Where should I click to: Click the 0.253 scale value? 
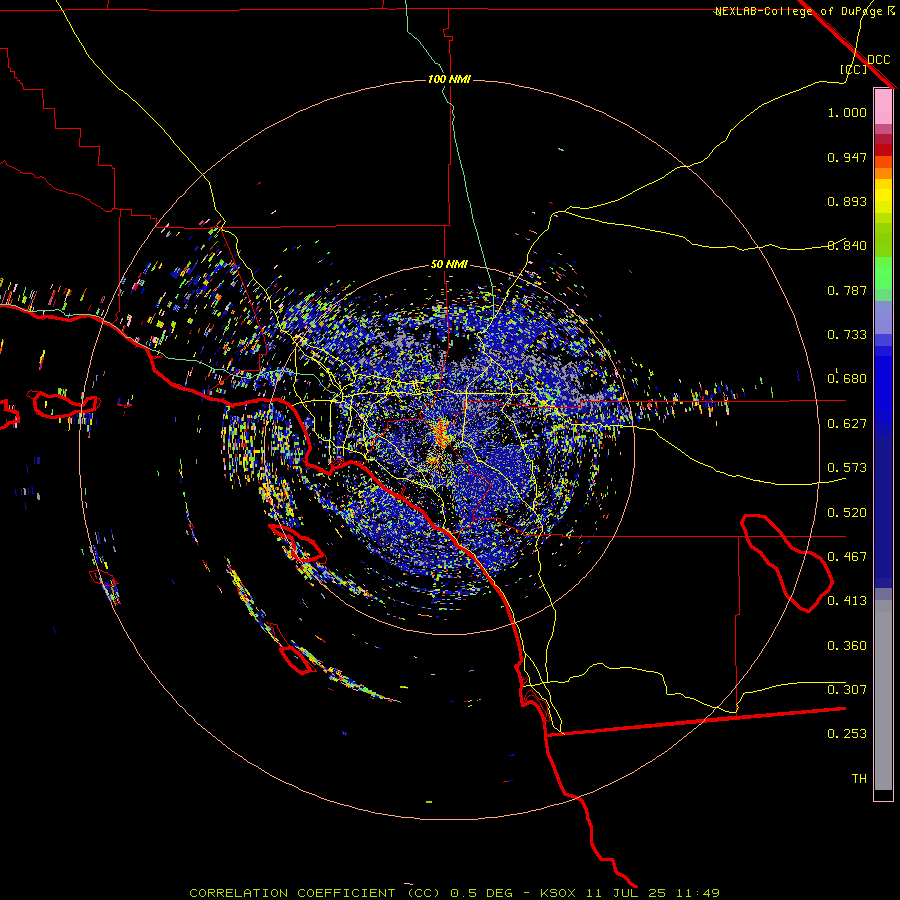[847, 734]
